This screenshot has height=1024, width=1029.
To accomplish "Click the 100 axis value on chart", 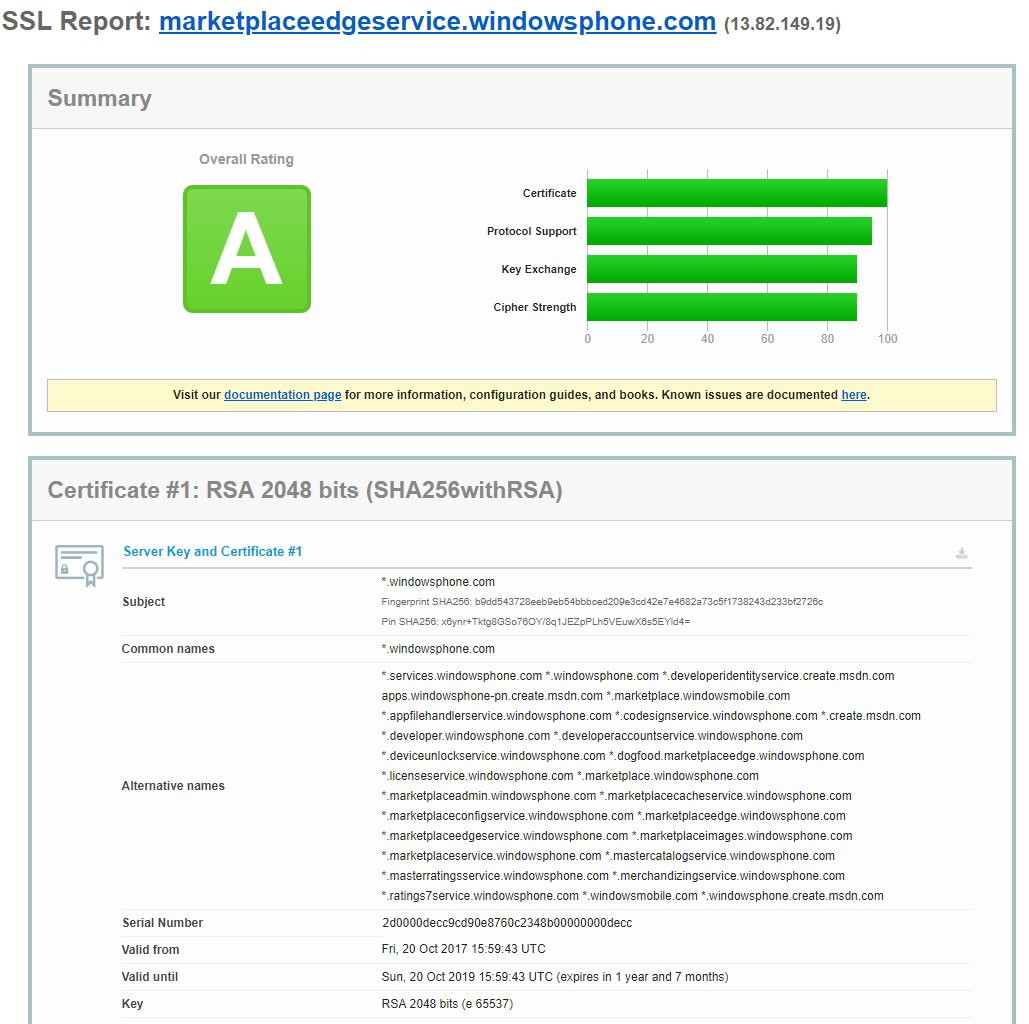I will point(887,339).
